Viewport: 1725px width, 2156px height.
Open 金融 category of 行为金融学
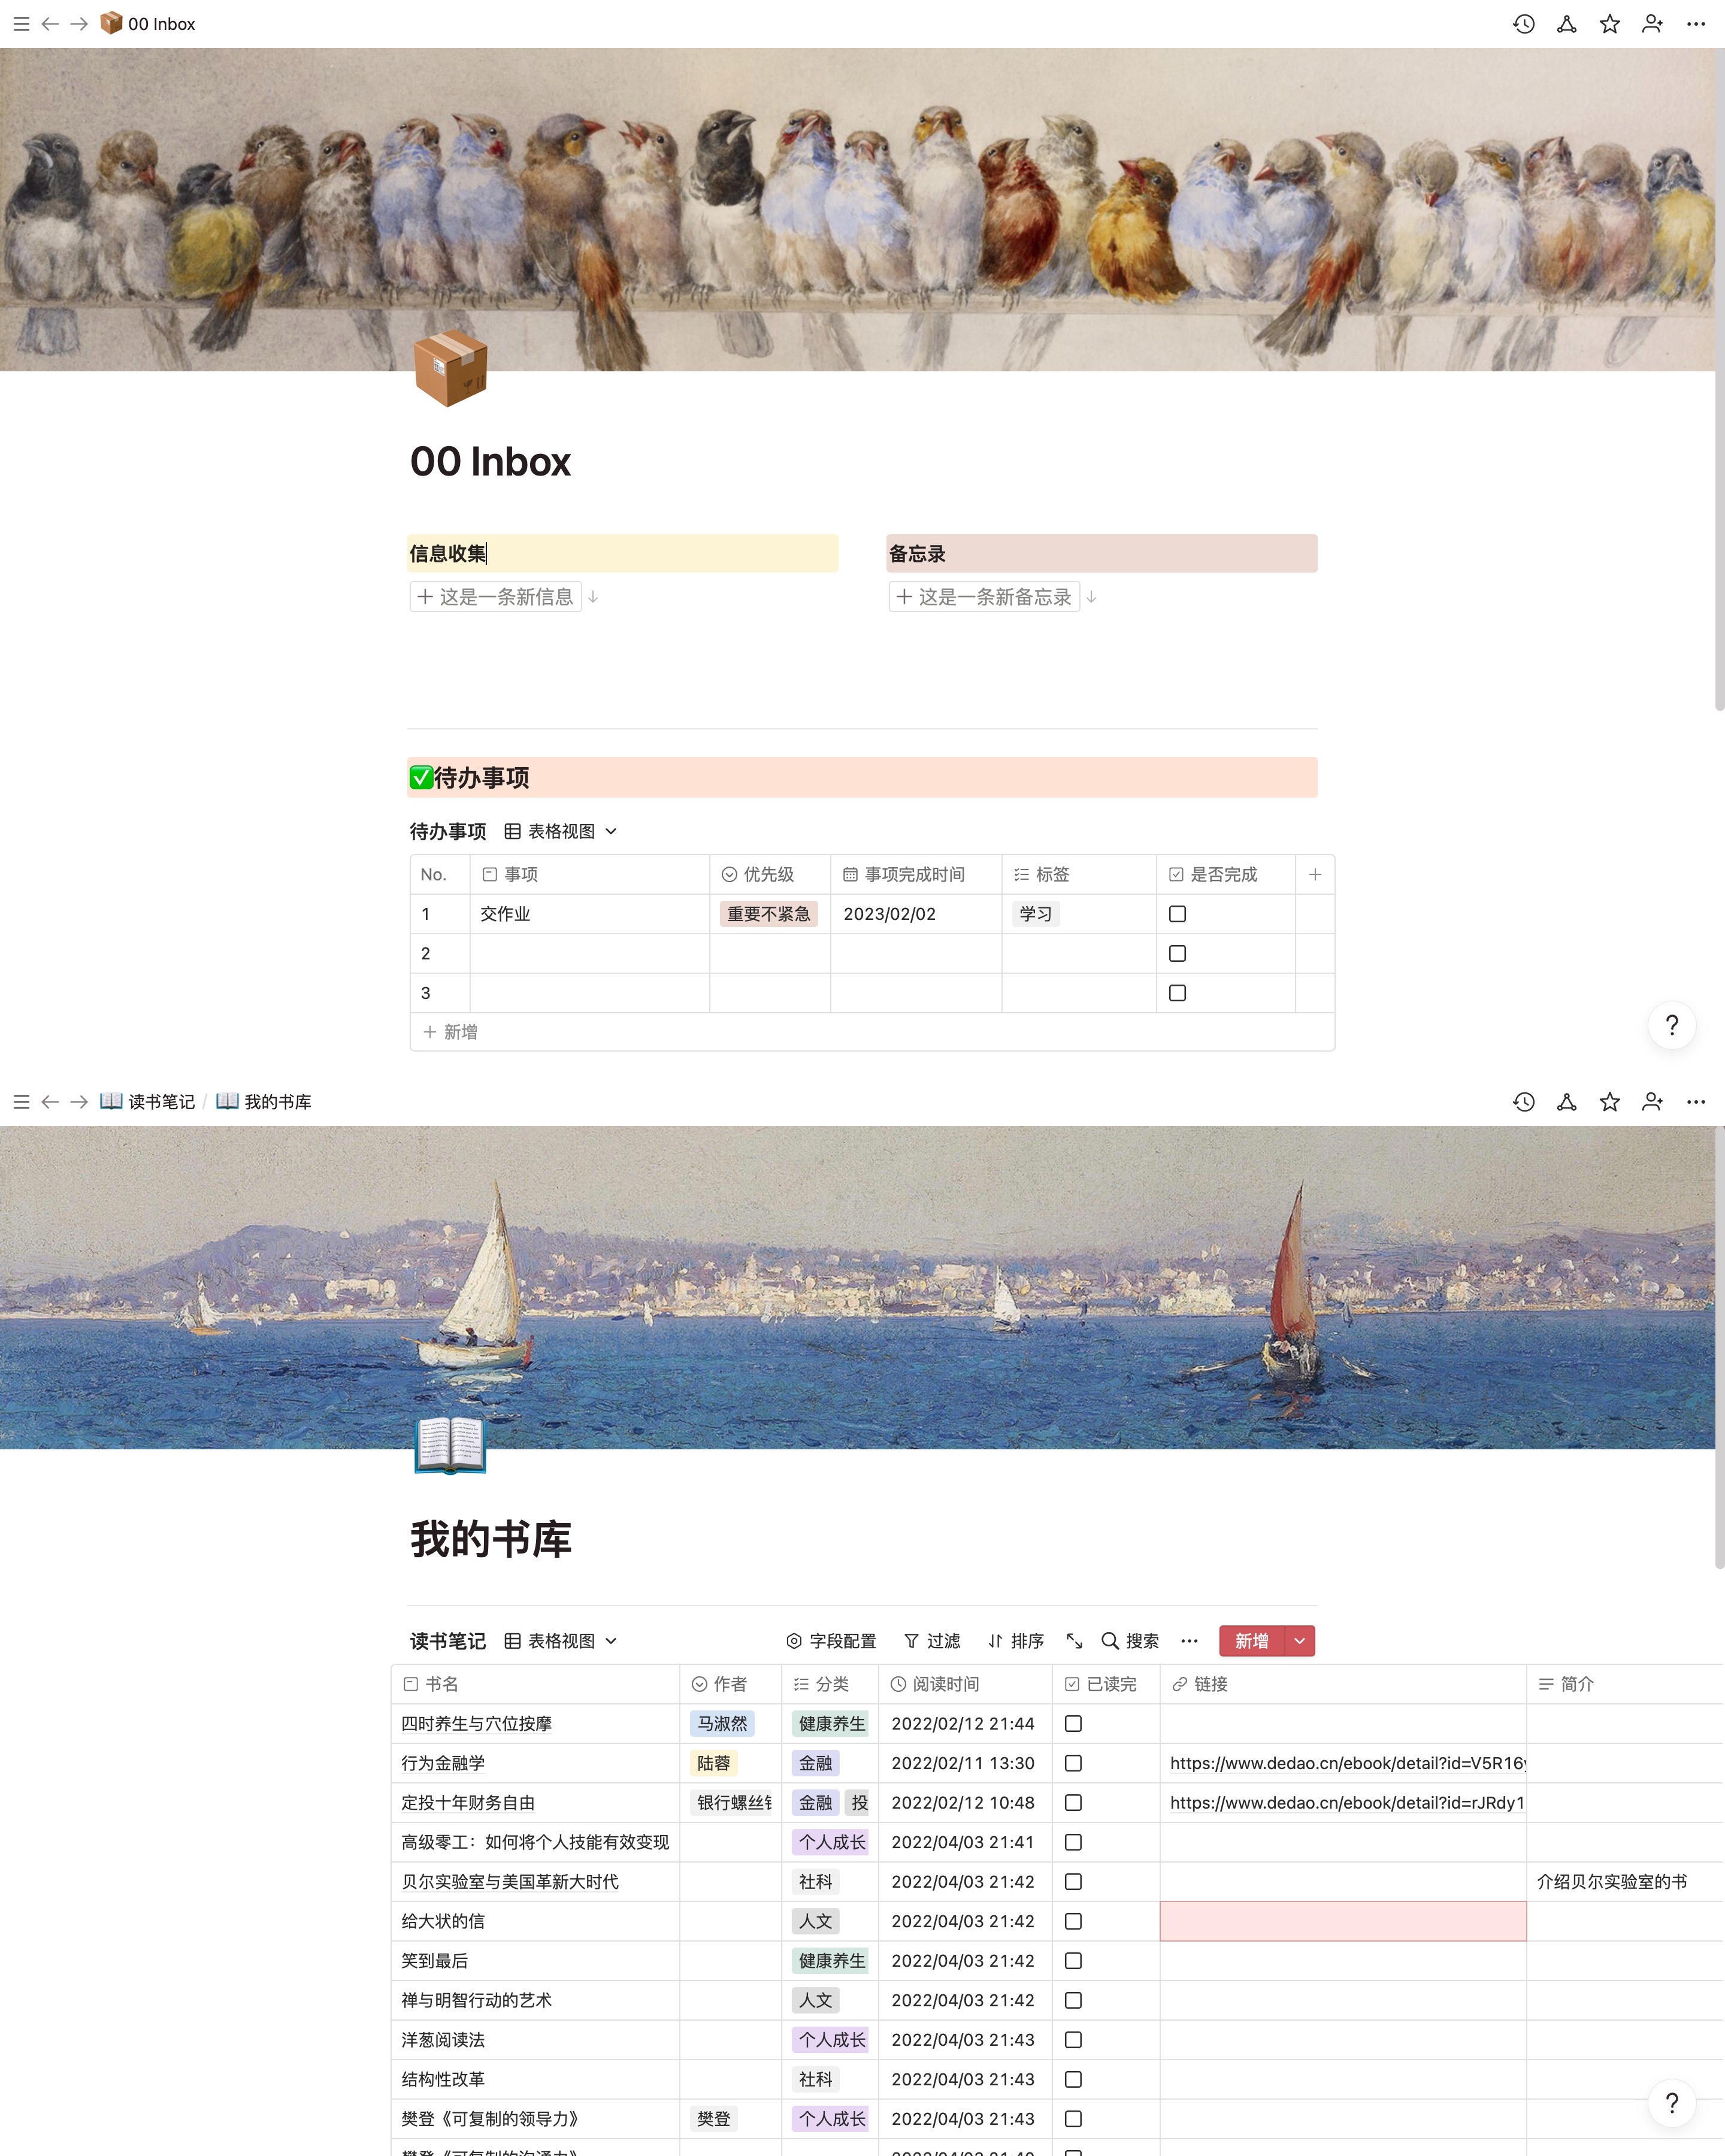tap(815, 1763)
